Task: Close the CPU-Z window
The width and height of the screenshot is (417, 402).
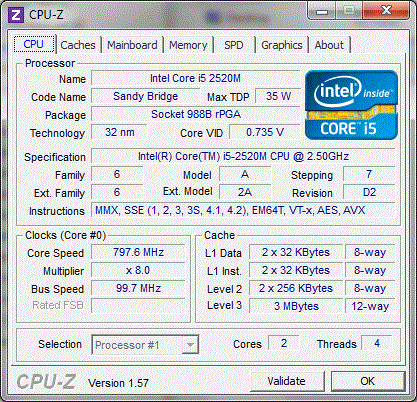Action: click(386, 11)
